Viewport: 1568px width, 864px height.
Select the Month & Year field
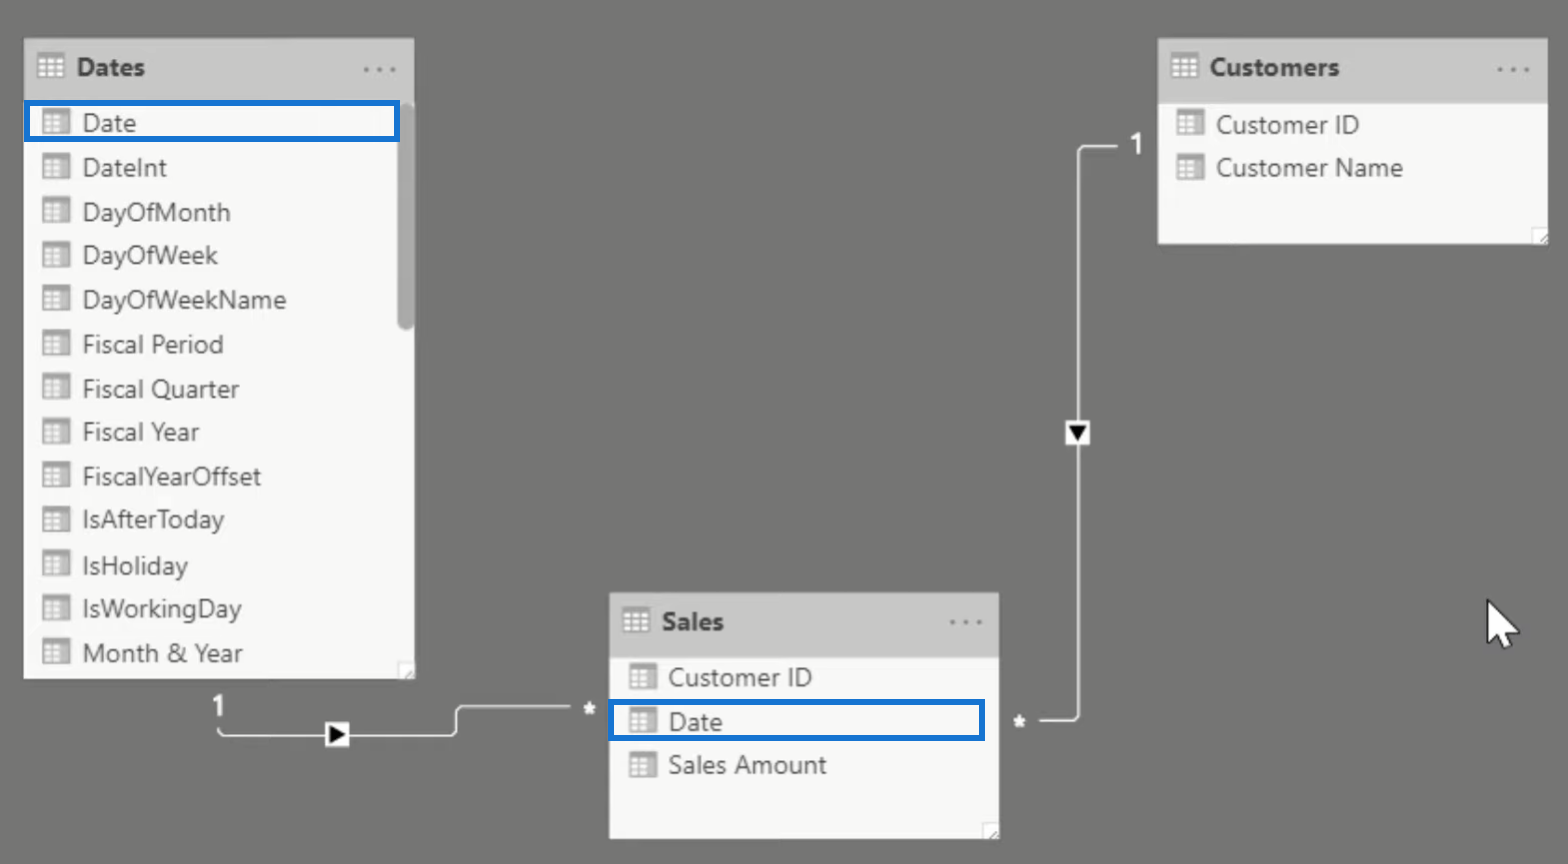pyautogui.click(x=210, y=653)
